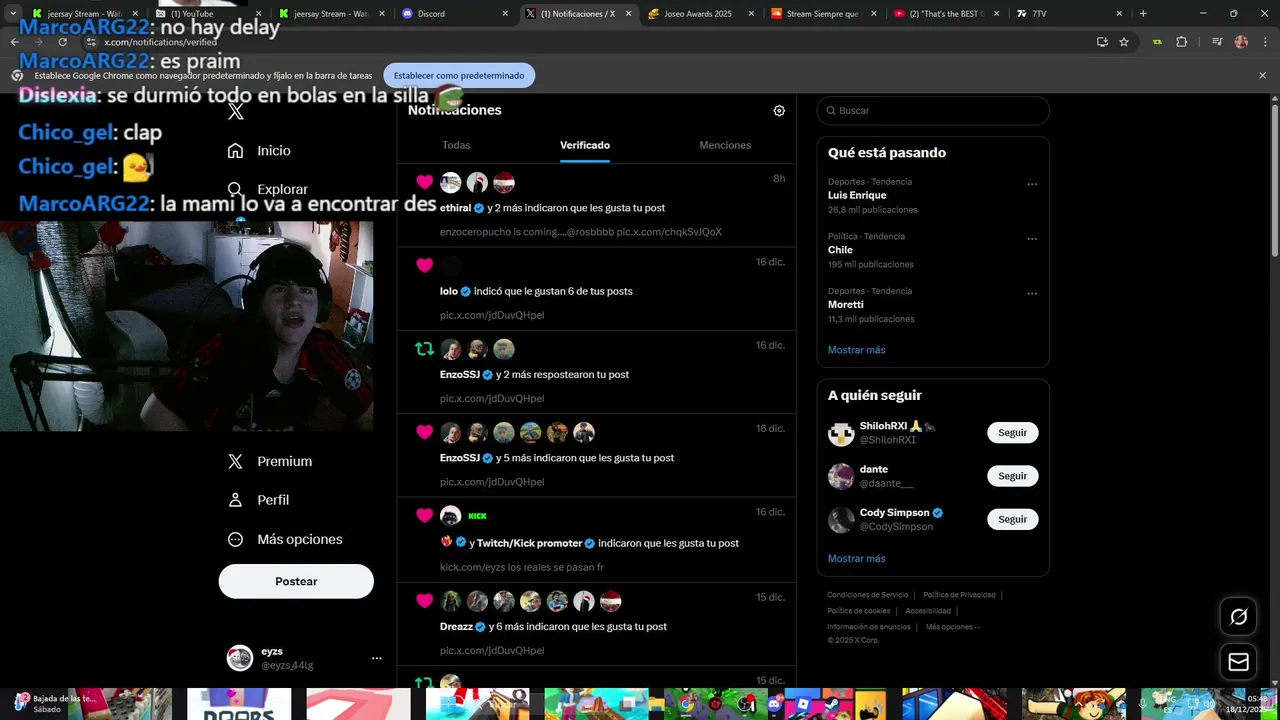The image size is (1280, 720).
Task: Click Cody Simpson profile avatar
Action: [x=841, y=519]
